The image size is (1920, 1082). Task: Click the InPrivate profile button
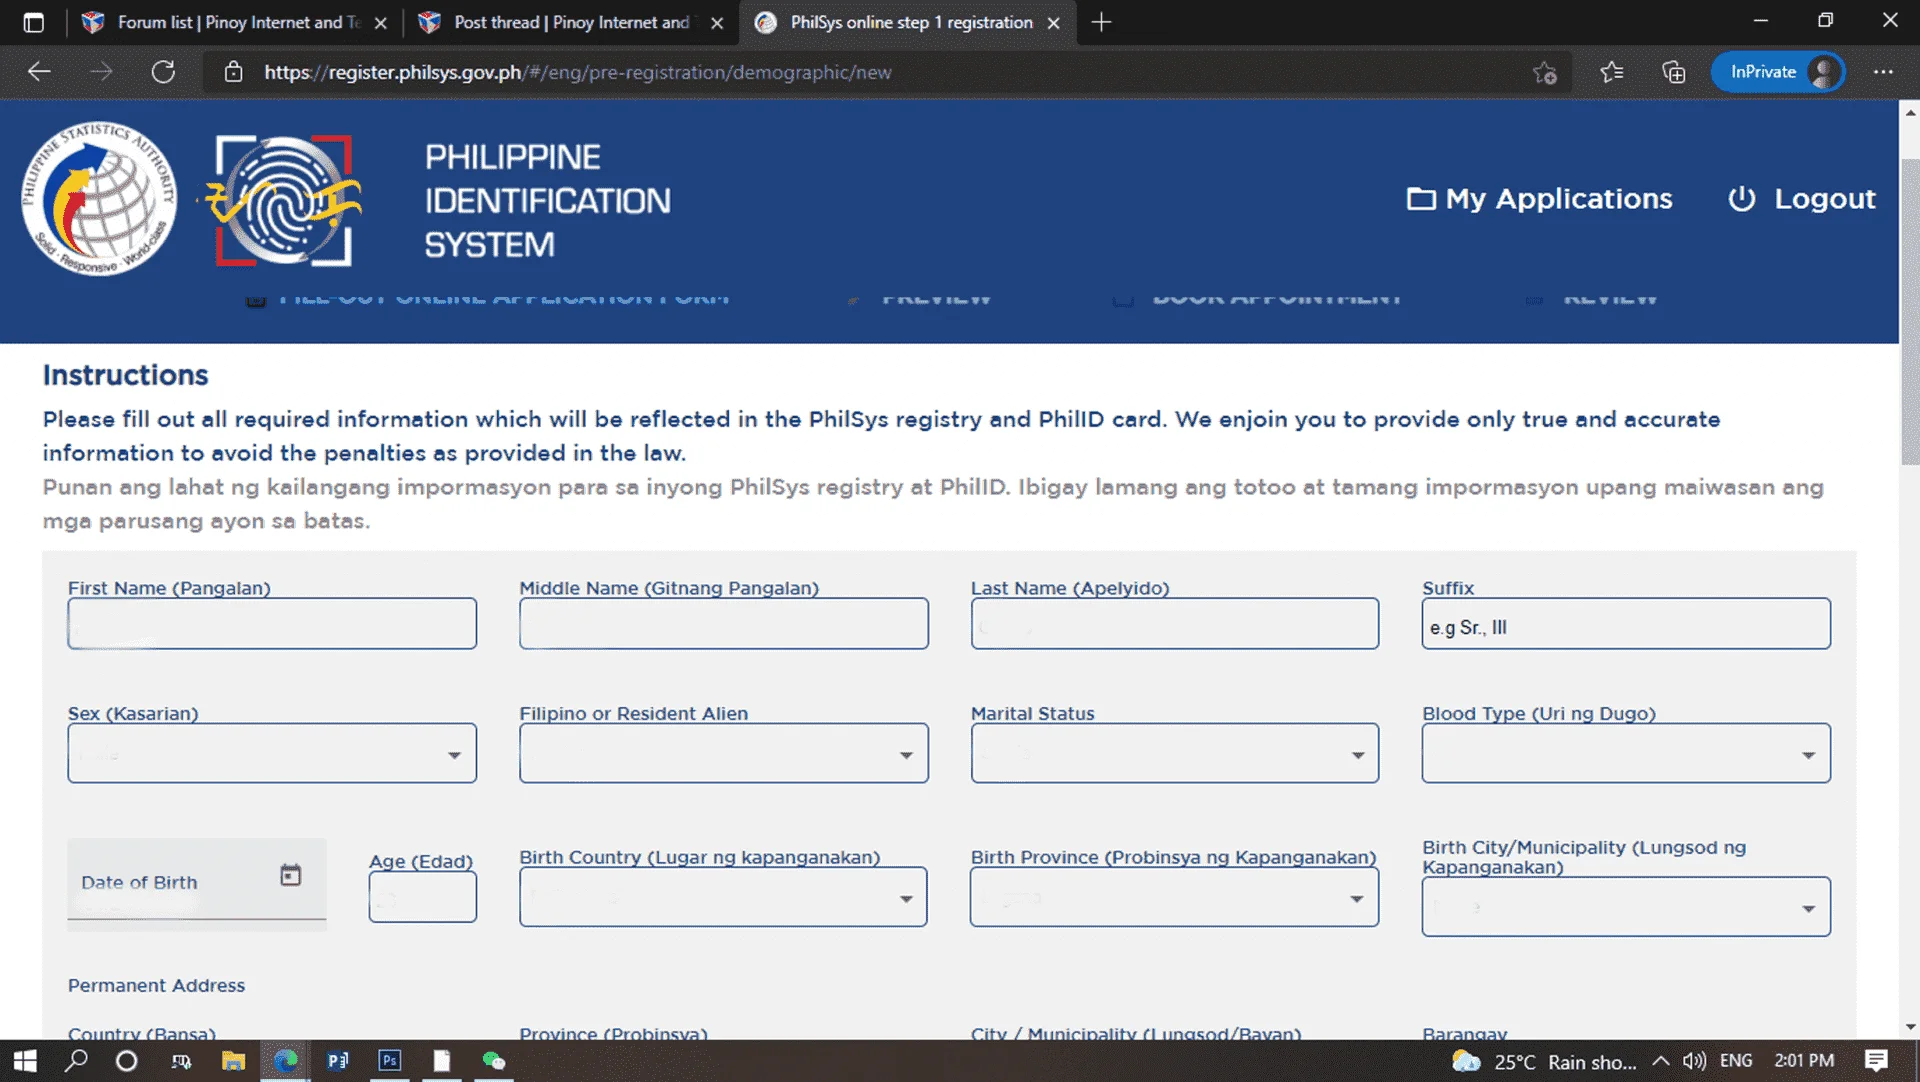coord(1778,72)
